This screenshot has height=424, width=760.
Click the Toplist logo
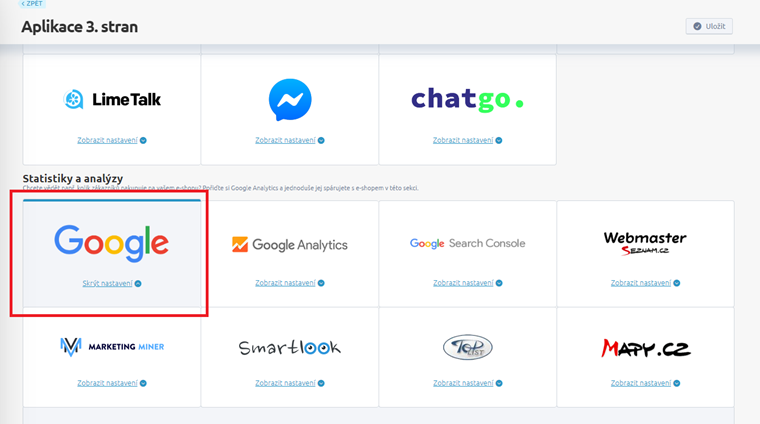(467, 347)
